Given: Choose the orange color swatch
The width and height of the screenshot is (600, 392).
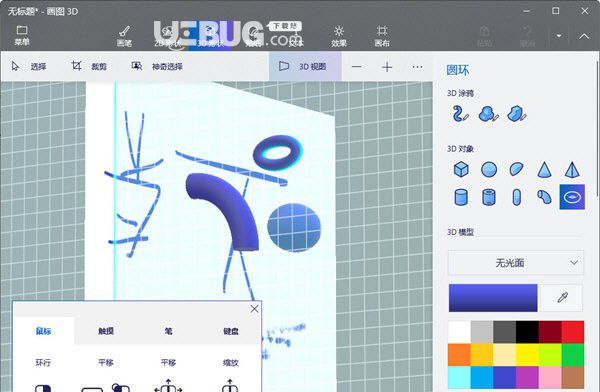Looking at the screenshot, I should [x=459, y=354].
